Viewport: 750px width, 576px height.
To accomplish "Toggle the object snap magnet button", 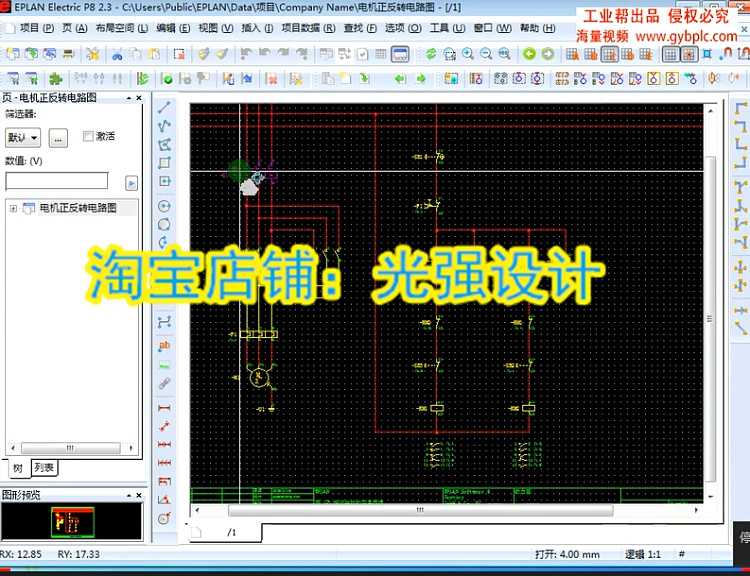I will pos(726,54).
